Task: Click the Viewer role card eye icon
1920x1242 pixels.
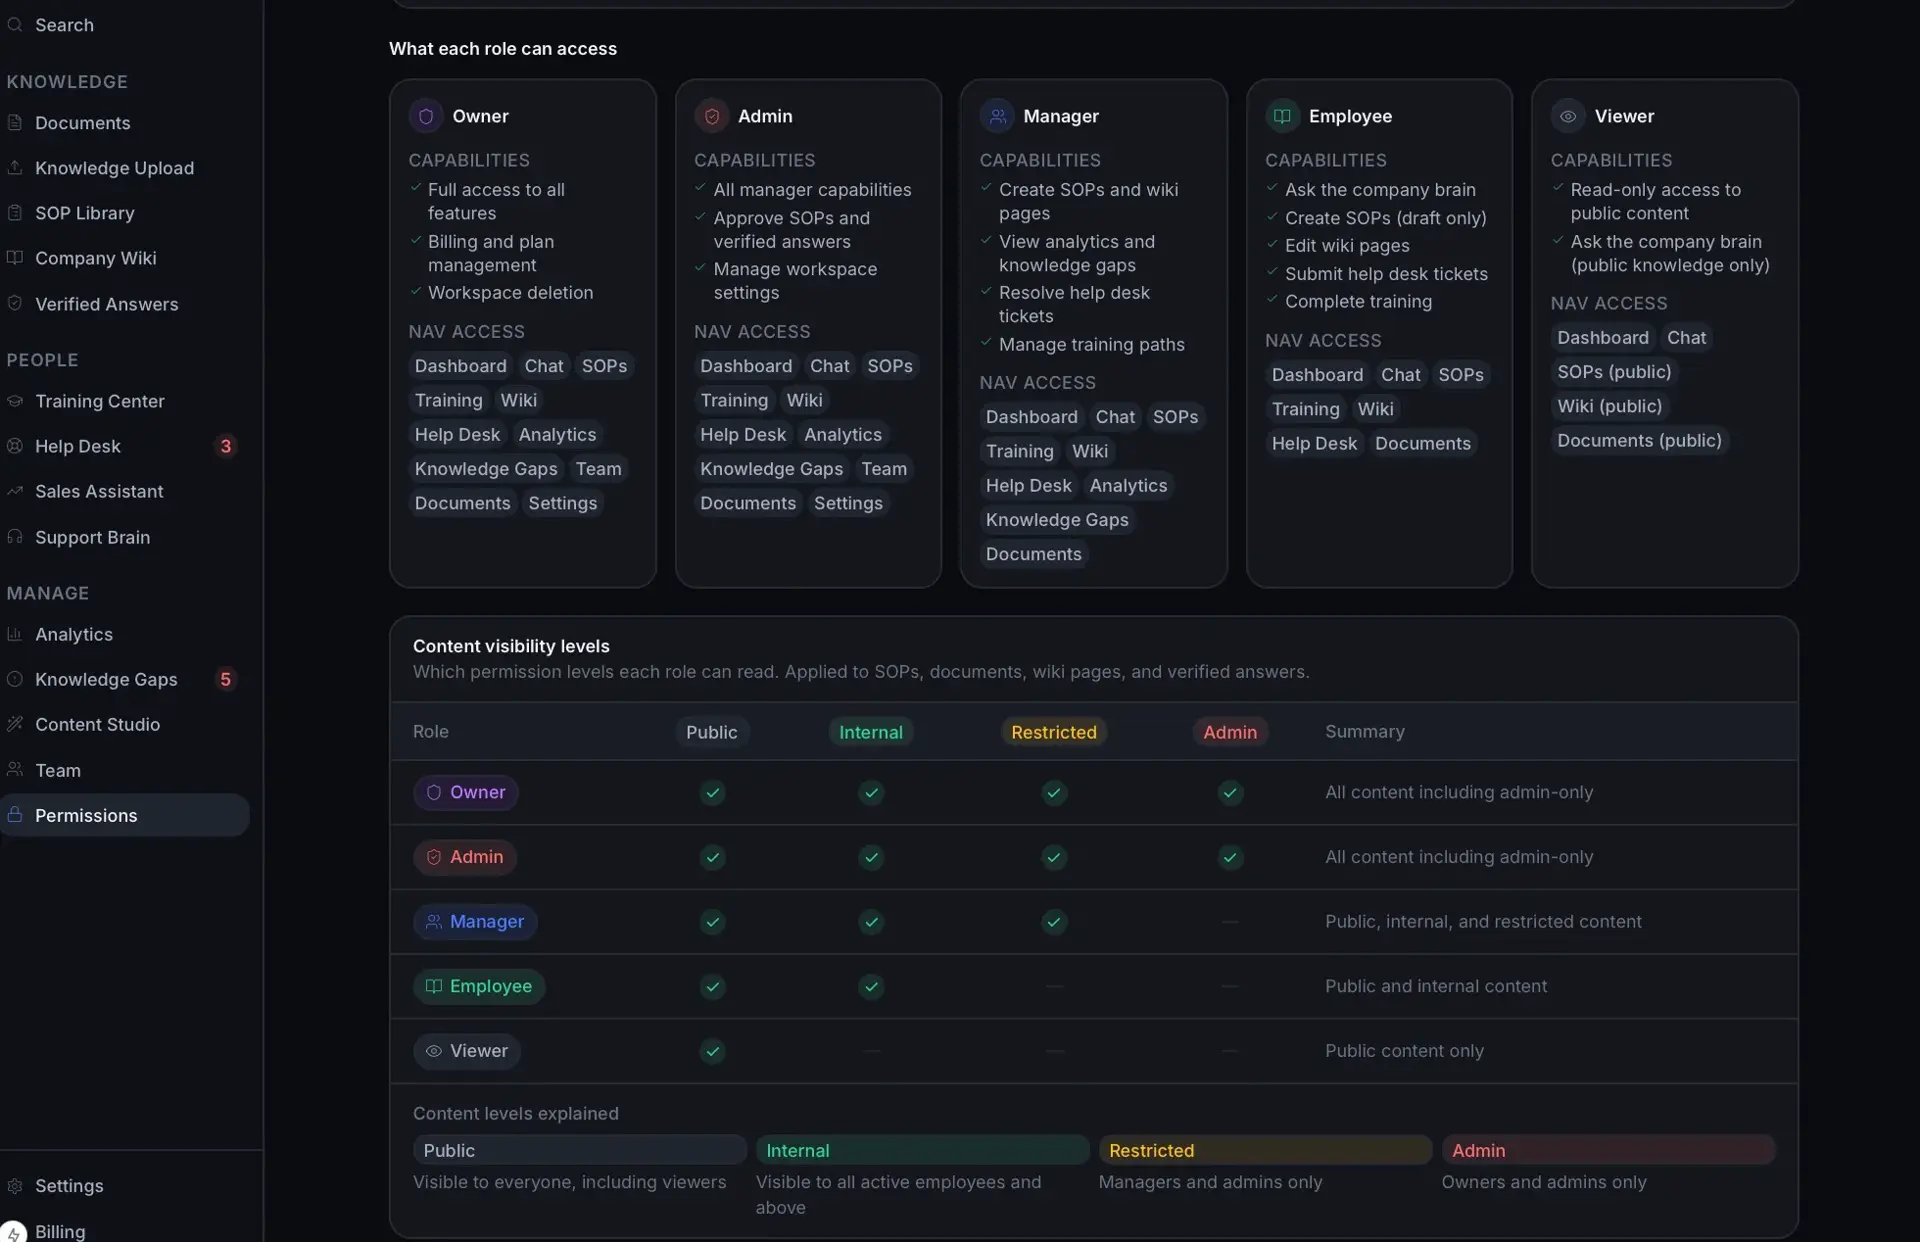Action: (x=1568, y=116)
